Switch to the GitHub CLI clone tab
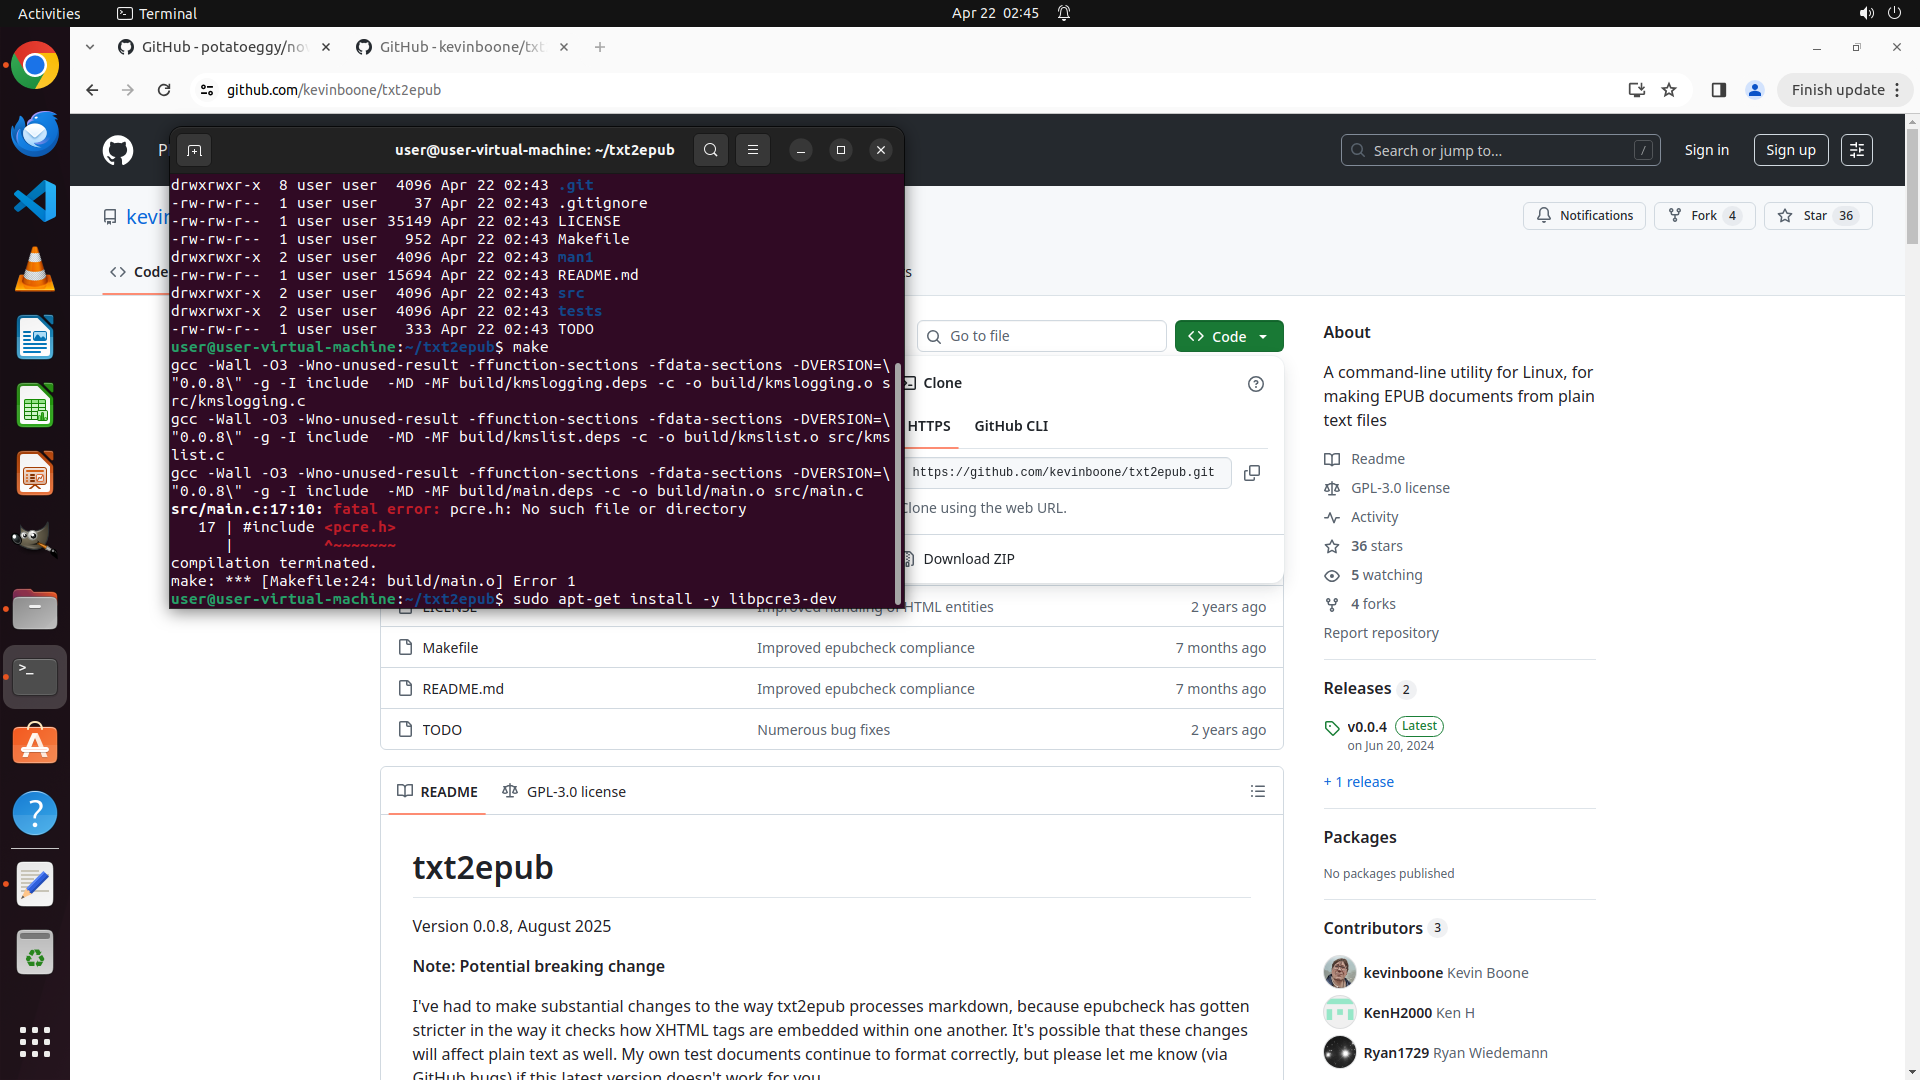The width and height of the screenshot is (1920, 1080). [x=1011, y=426]
